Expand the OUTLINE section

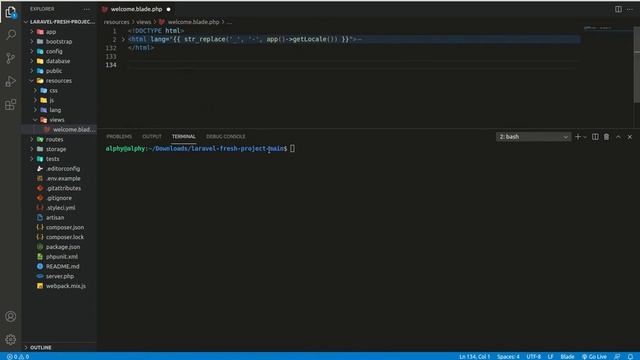click(40, 347)
